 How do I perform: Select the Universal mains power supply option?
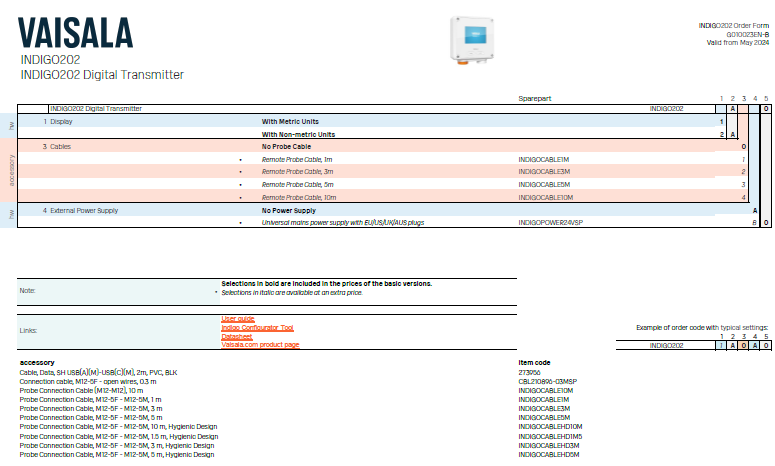(343, 222)
